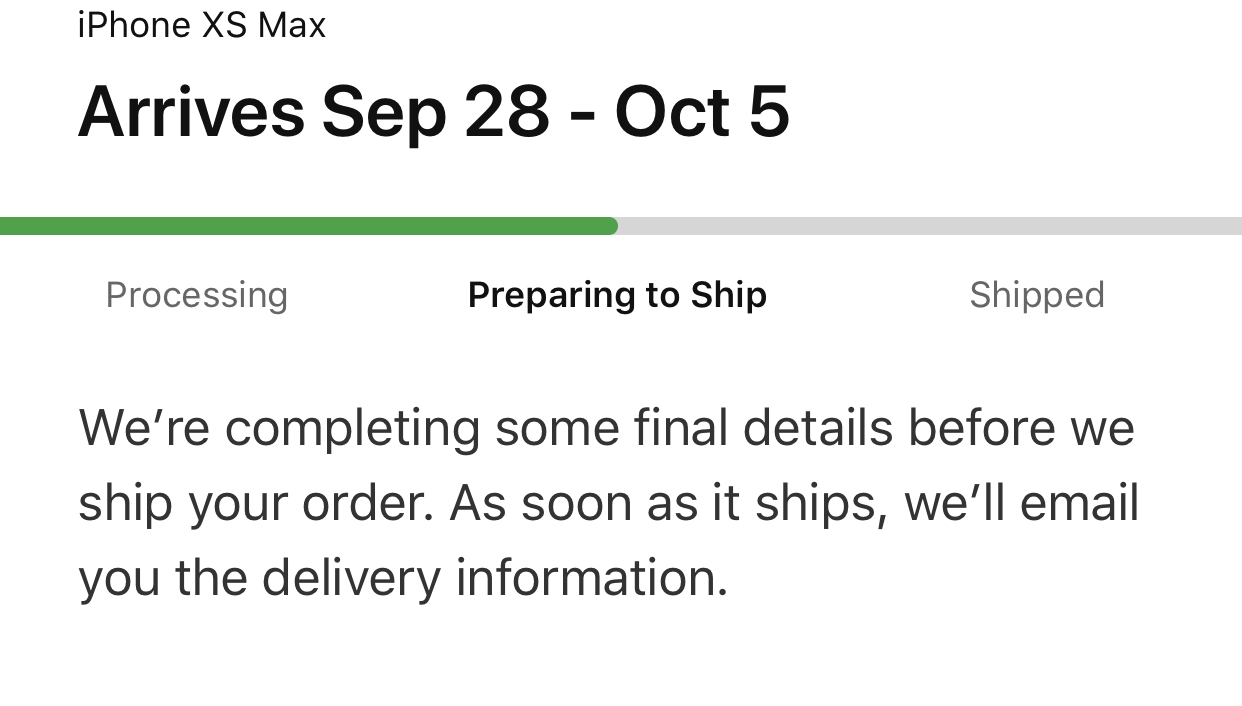Click the word email in the message

click(1080, 502)
